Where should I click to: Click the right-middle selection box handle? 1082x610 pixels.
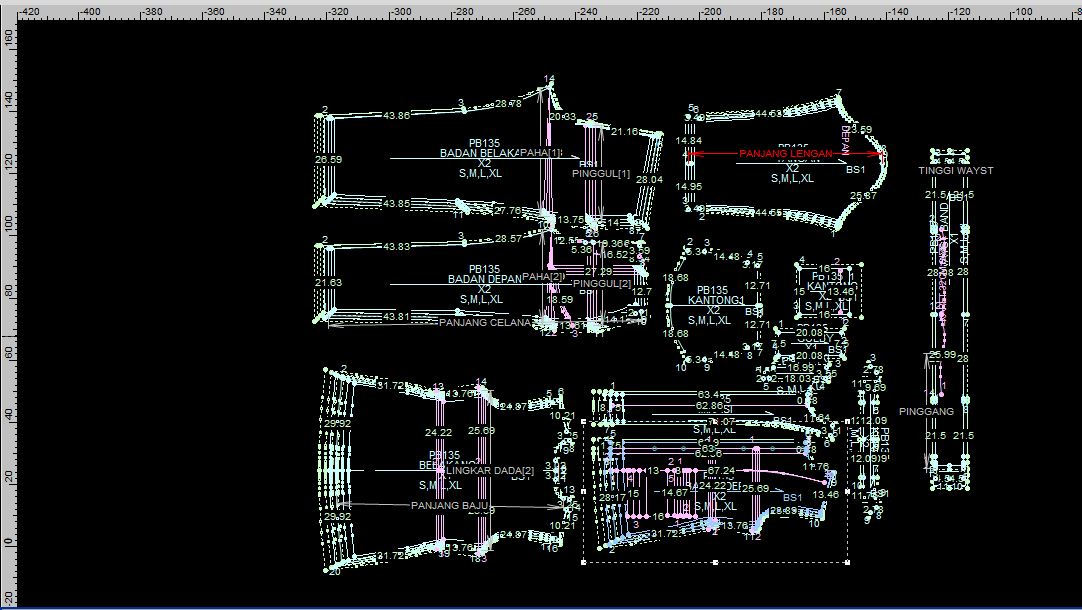(x=848, y=492)
